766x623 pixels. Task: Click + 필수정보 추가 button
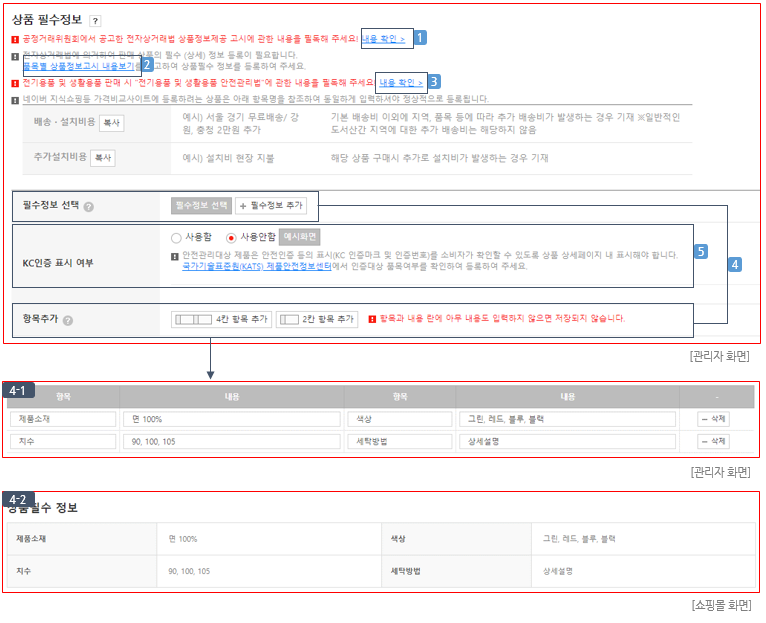pos(271,206)
